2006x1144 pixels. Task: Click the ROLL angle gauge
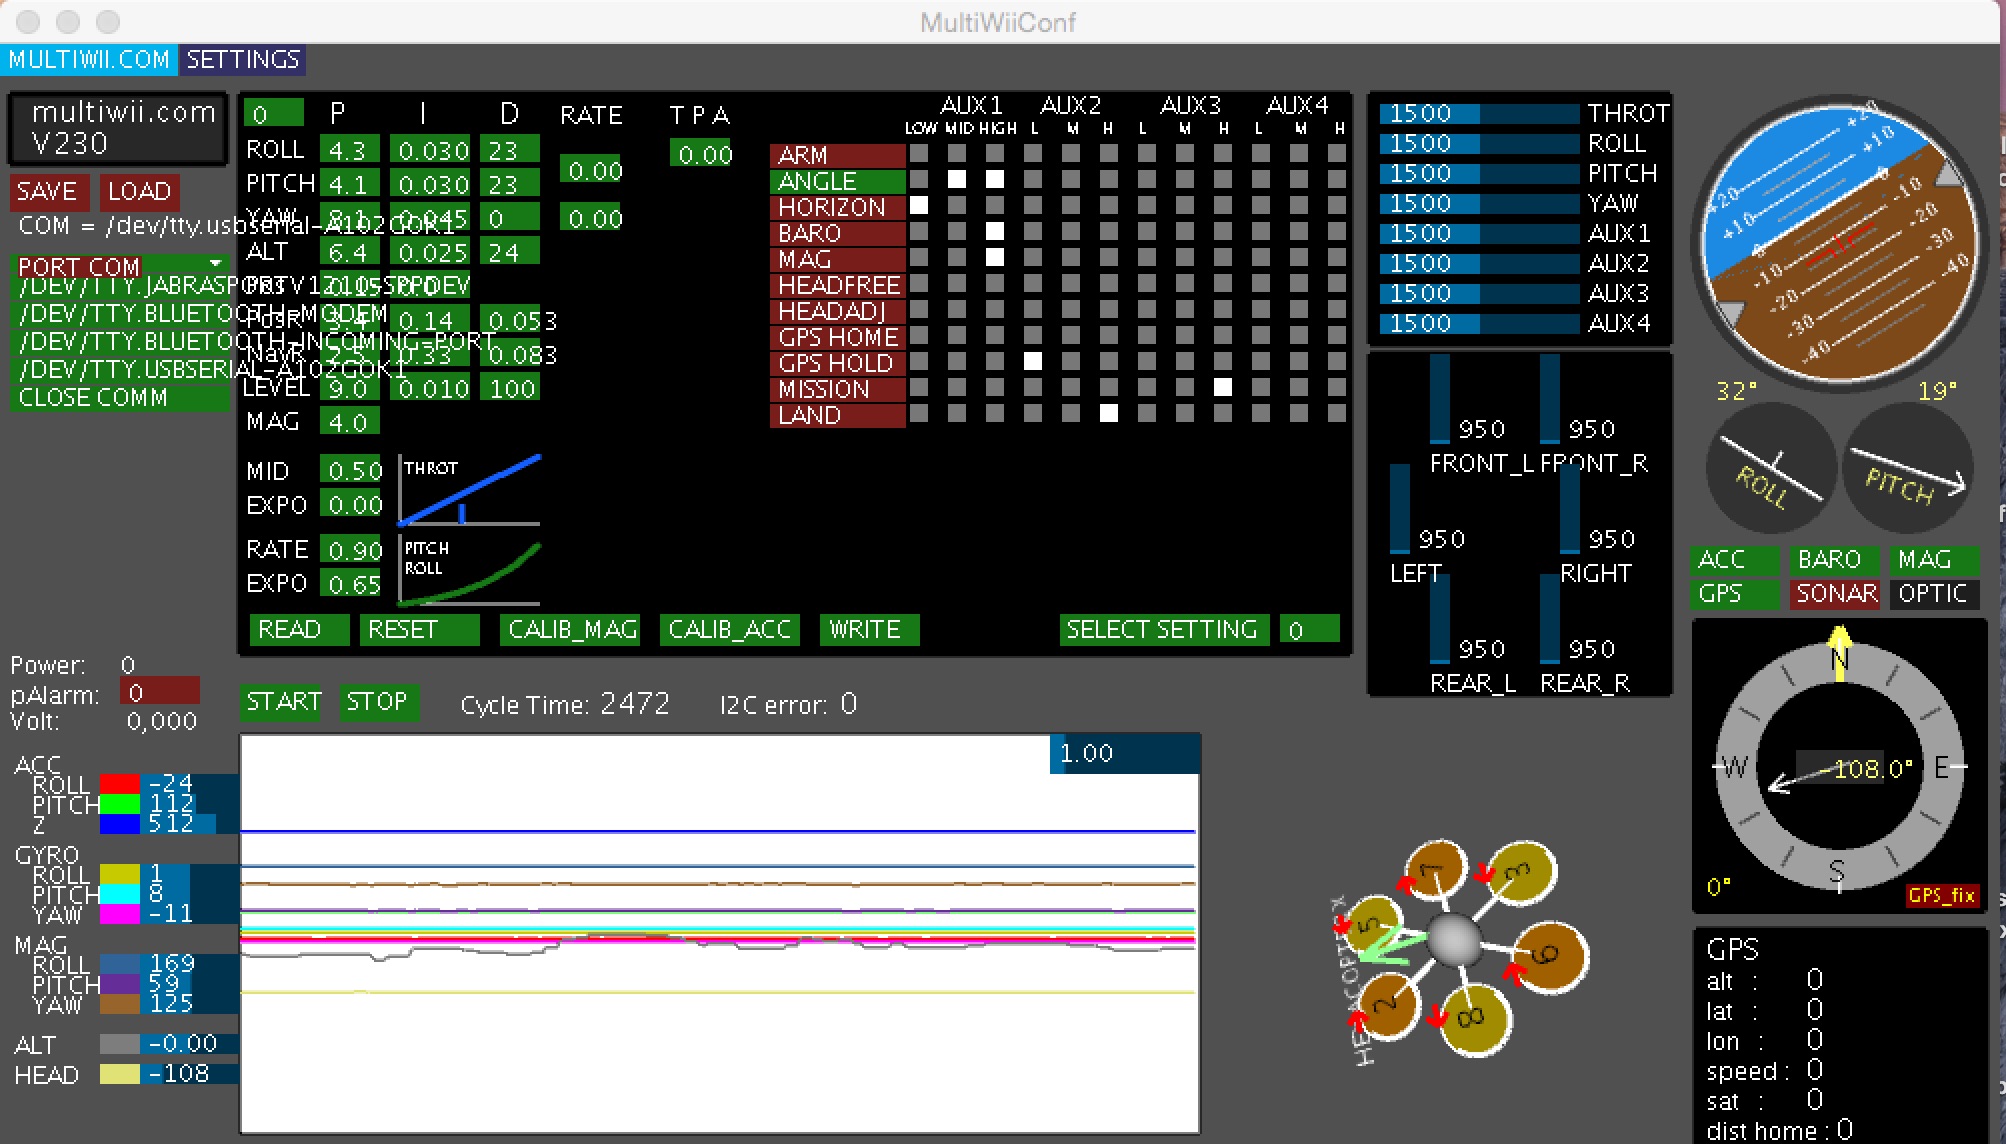click(1770, 468)
